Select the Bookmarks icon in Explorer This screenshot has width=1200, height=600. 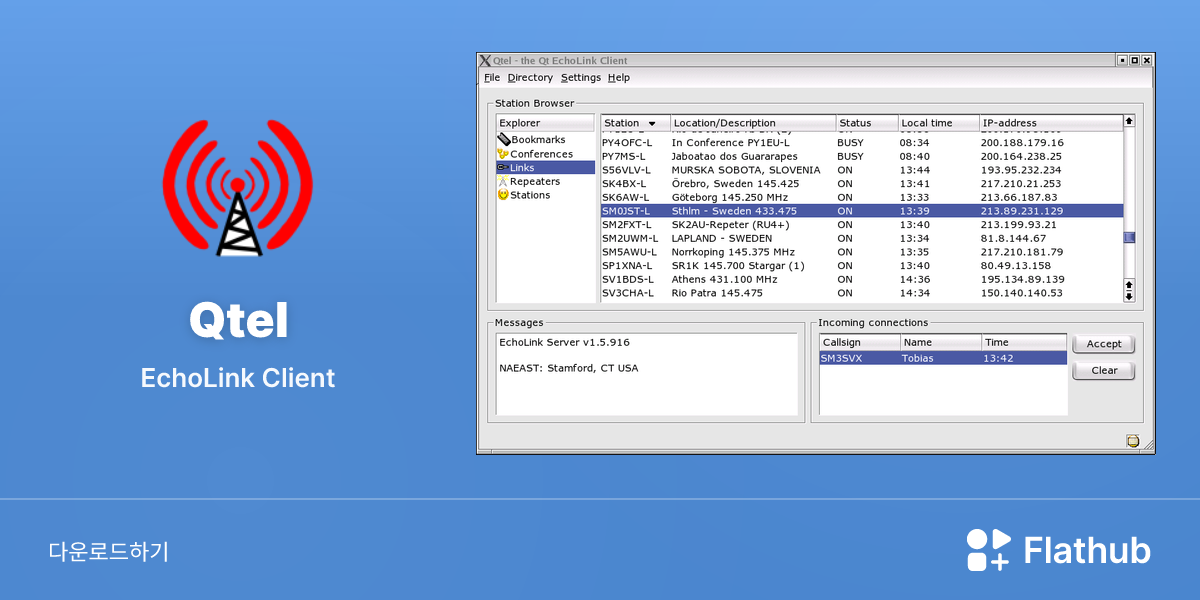(x=503, y=140)
